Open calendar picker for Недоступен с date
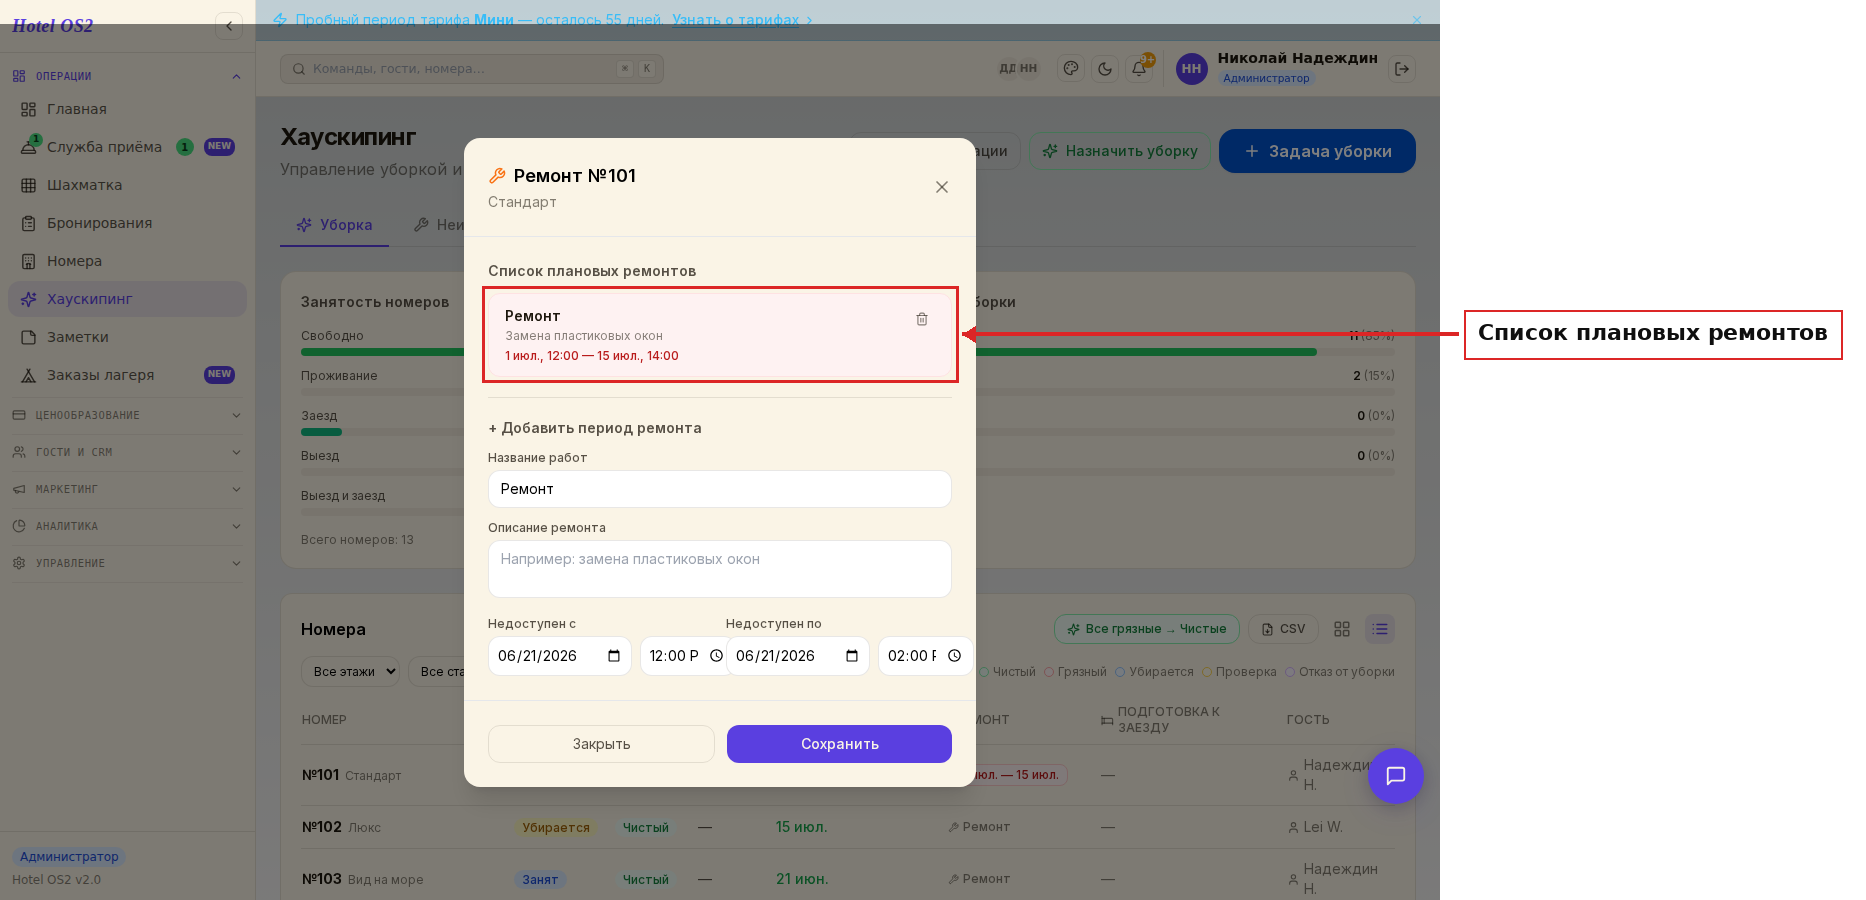Image resolution: width=1866 pixels, height=900 pixels. coord(614,656)
